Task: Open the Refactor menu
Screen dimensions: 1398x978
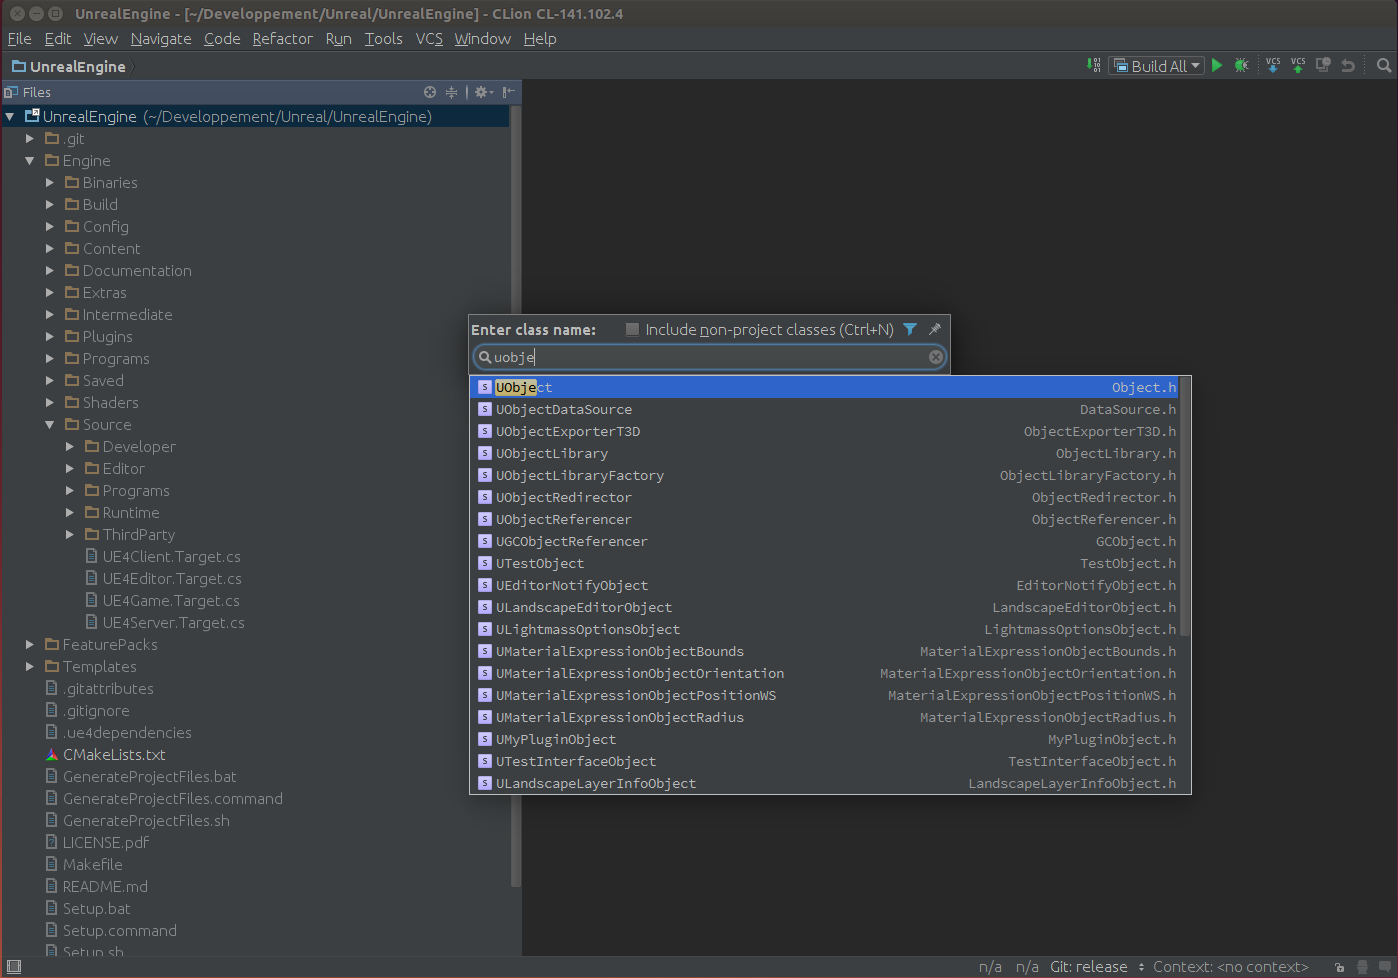Action: coord(282,38)
